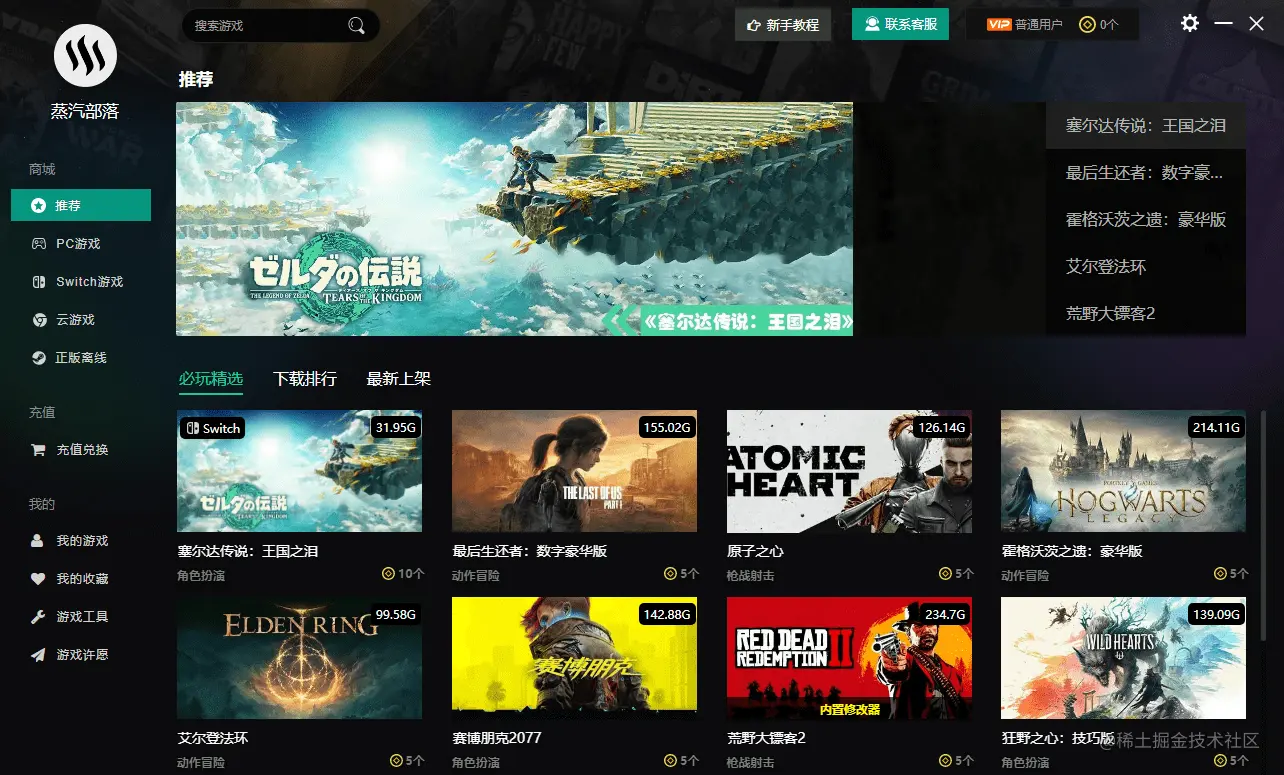Open 游戏许愿 page
This screenshot has width=1284, height=775.
[81, 655]
